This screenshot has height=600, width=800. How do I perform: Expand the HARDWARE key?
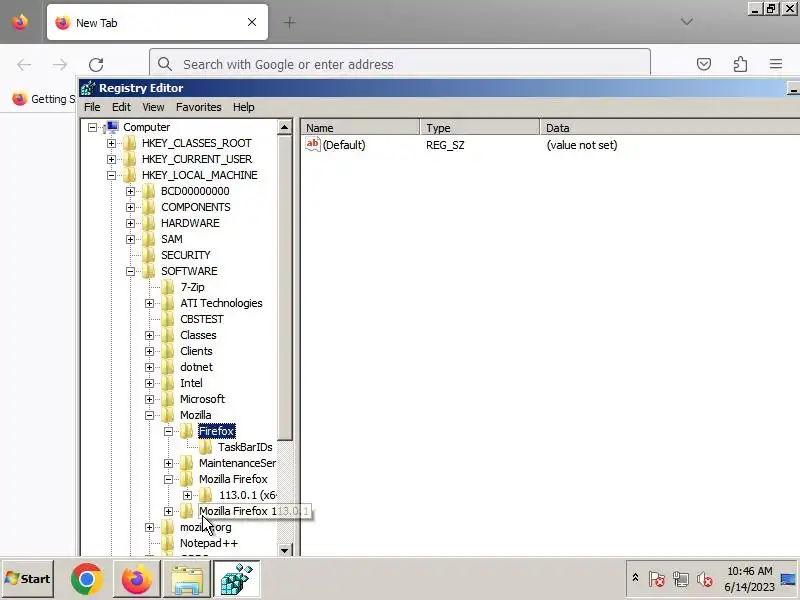click(130, 223)
